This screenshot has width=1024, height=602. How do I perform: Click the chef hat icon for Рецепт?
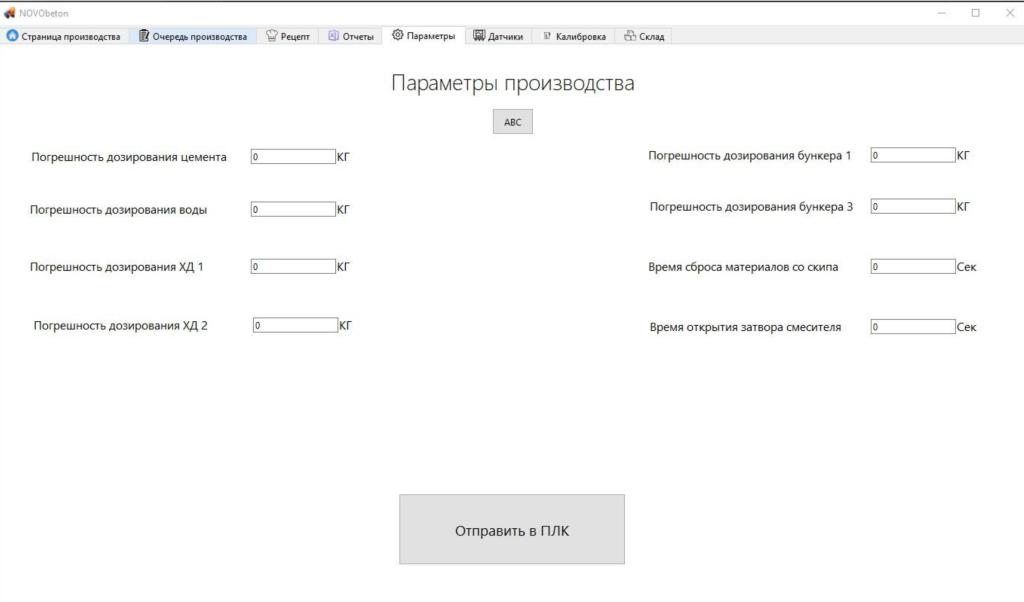(271, 36)
